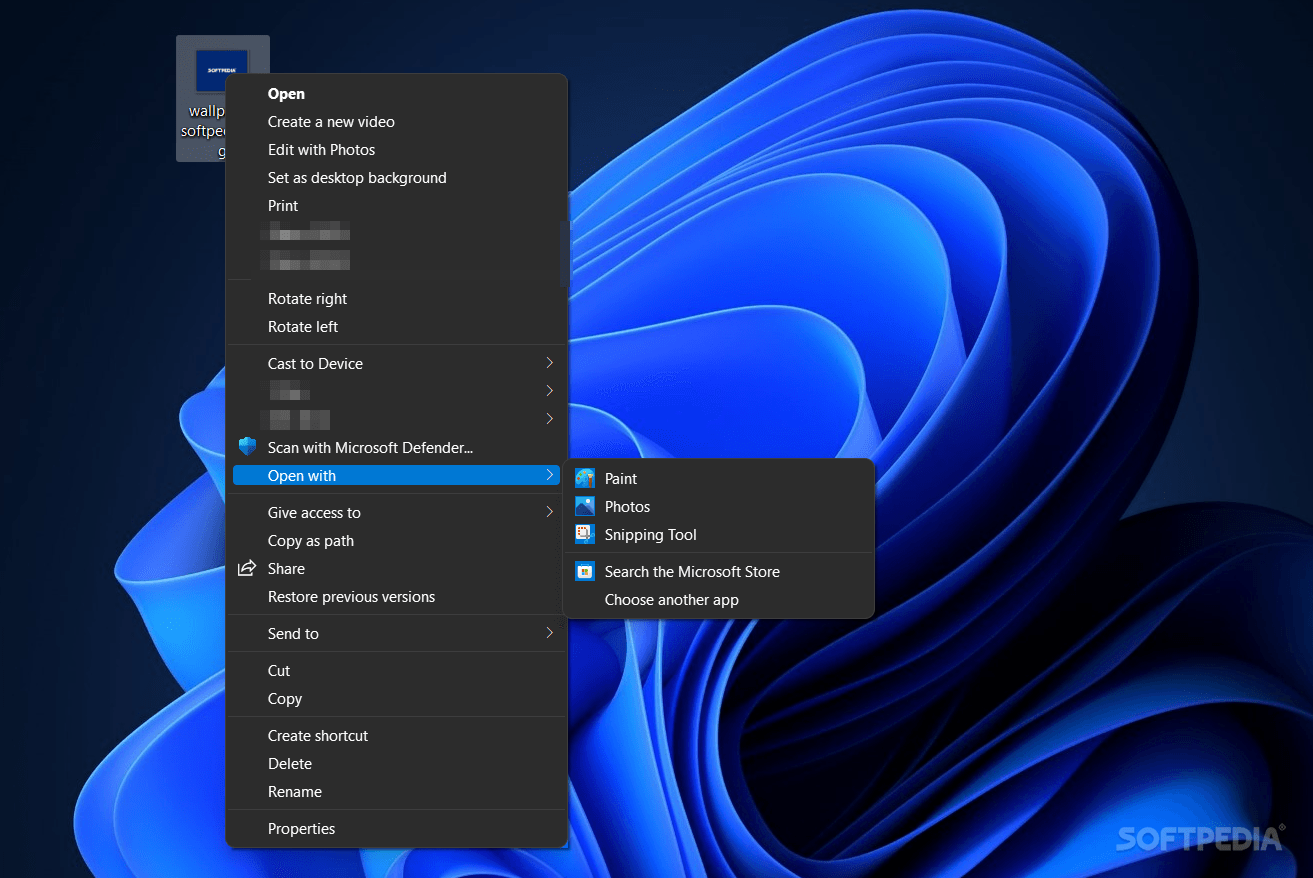Click the Share arrow icon
Screen dimensions: 1313x878
[247, 568]
